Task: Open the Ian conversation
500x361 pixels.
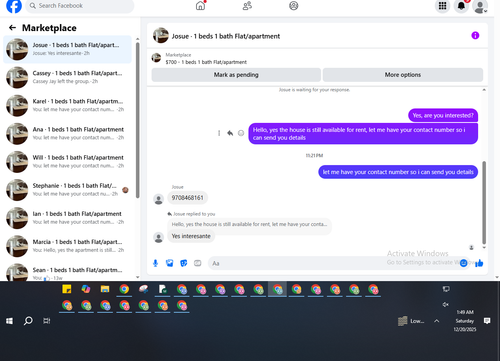Action: click(x=67, y=218)
